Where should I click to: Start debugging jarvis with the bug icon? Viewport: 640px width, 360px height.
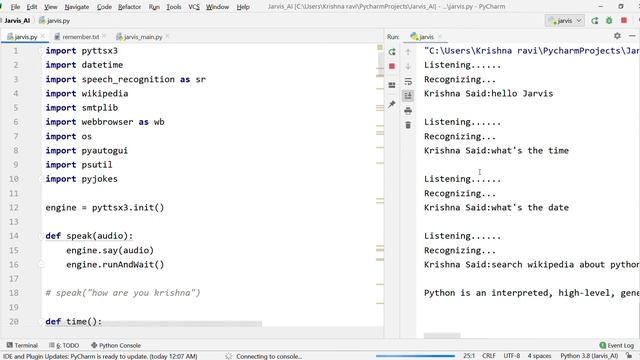pos(609,20)
